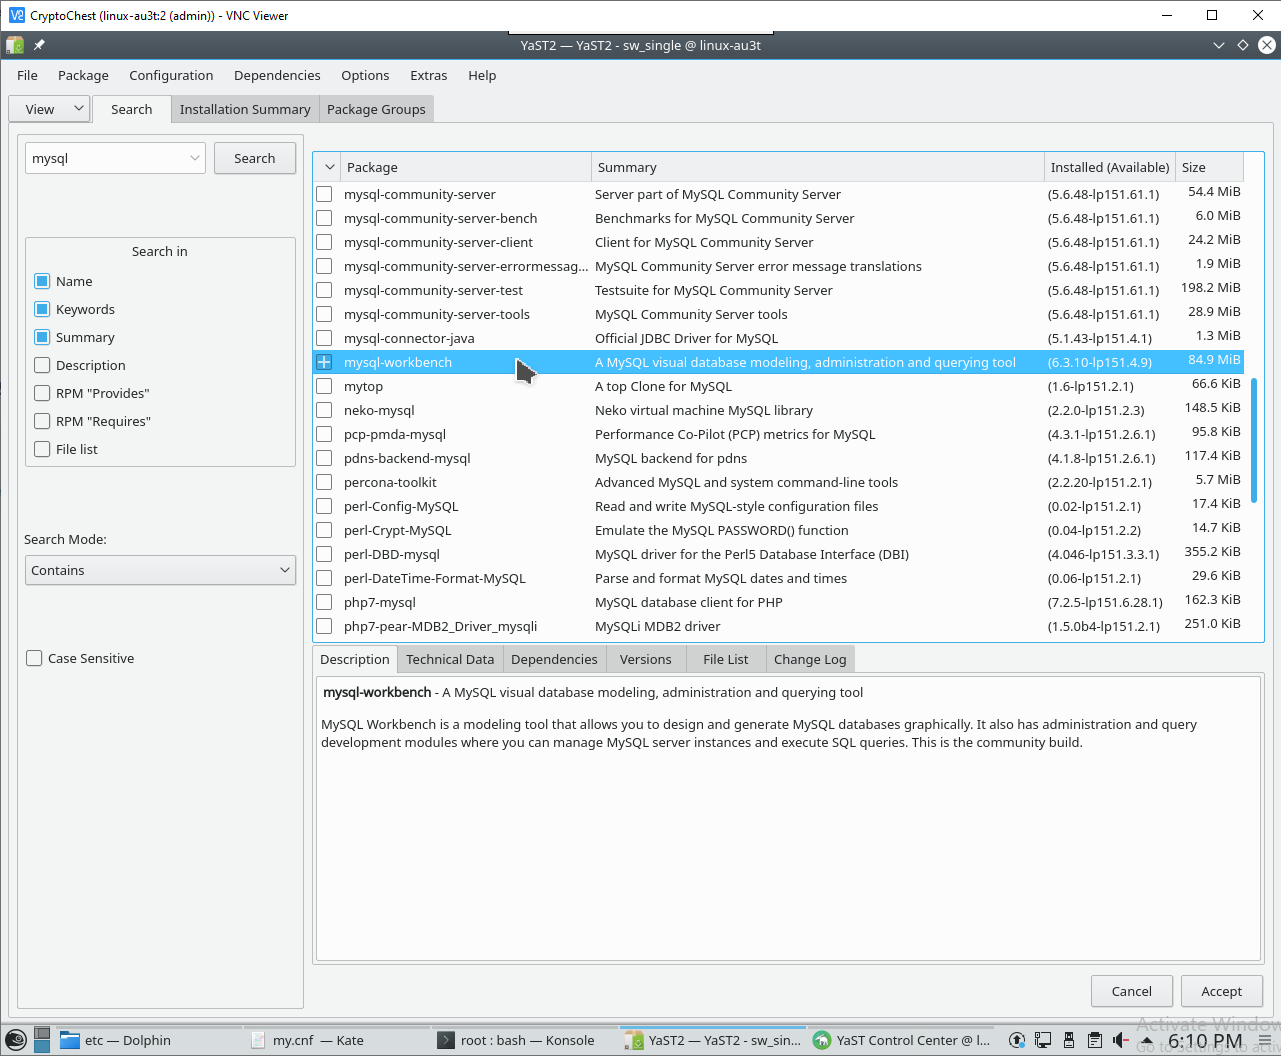
Task: Enable RPM "Provides" checkbox
Action: [42, 393]
